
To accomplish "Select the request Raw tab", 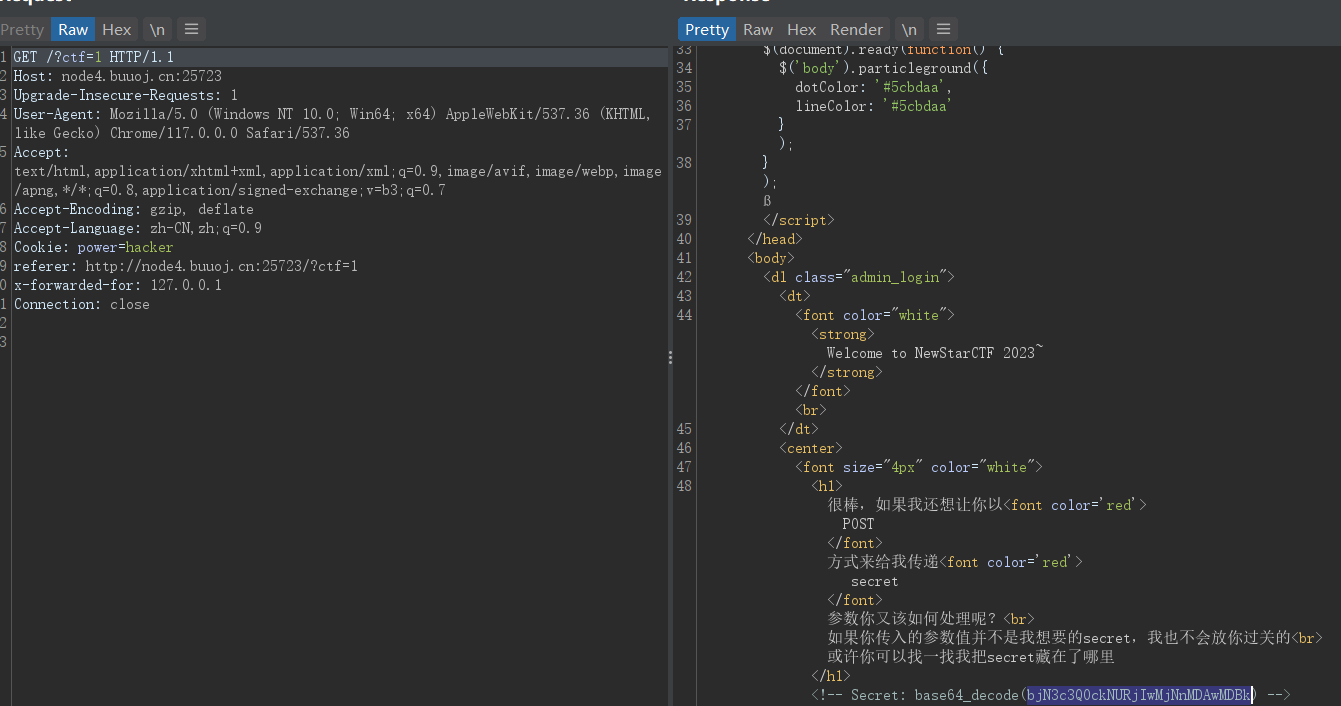I will click(73, 29).
